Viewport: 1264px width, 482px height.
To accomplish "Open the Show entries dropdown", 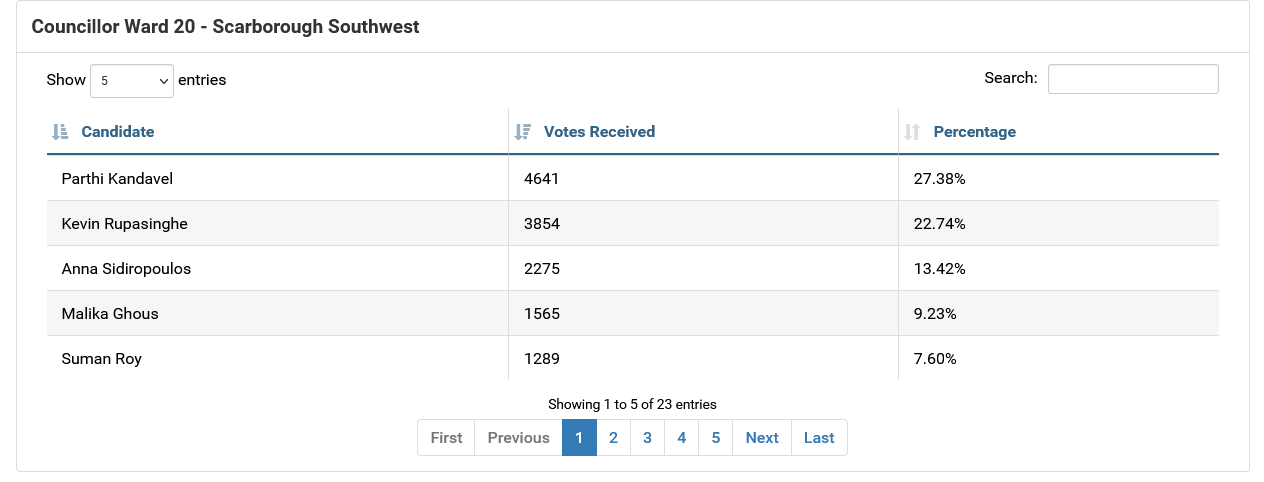I will [132, 81].
